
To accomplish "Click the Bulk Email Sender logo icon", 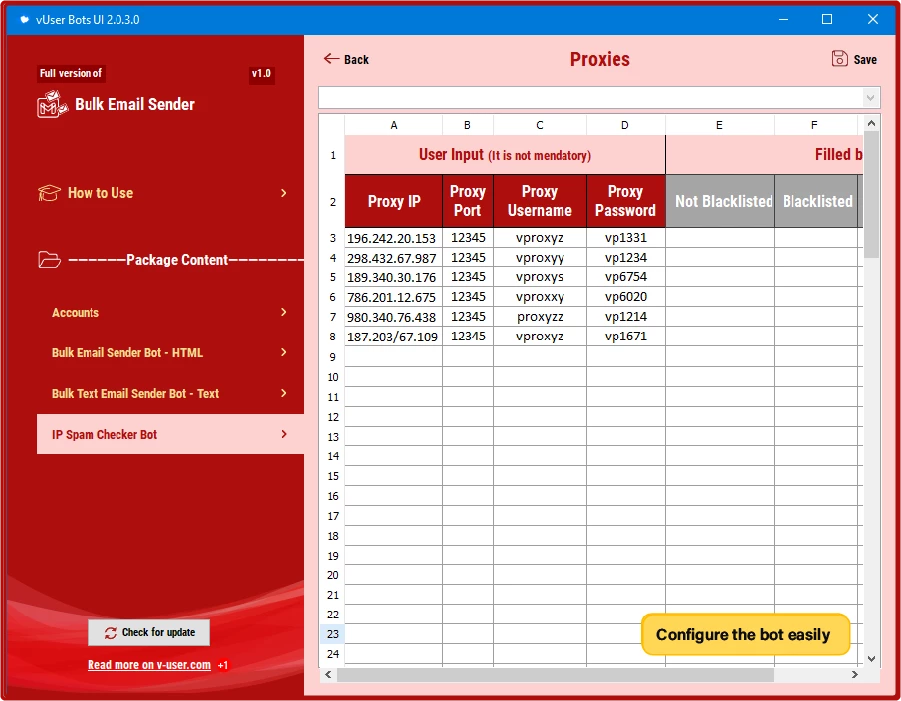I will click(x=52, y=105).
